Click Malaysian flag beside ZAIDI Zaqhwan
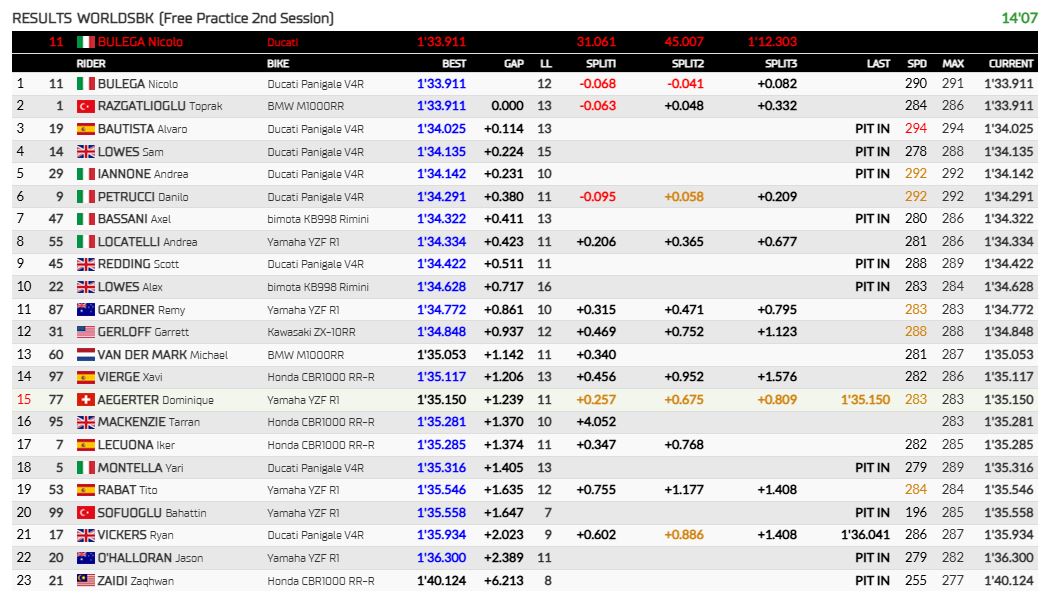 pyautogui.click(x=86, y=580)
